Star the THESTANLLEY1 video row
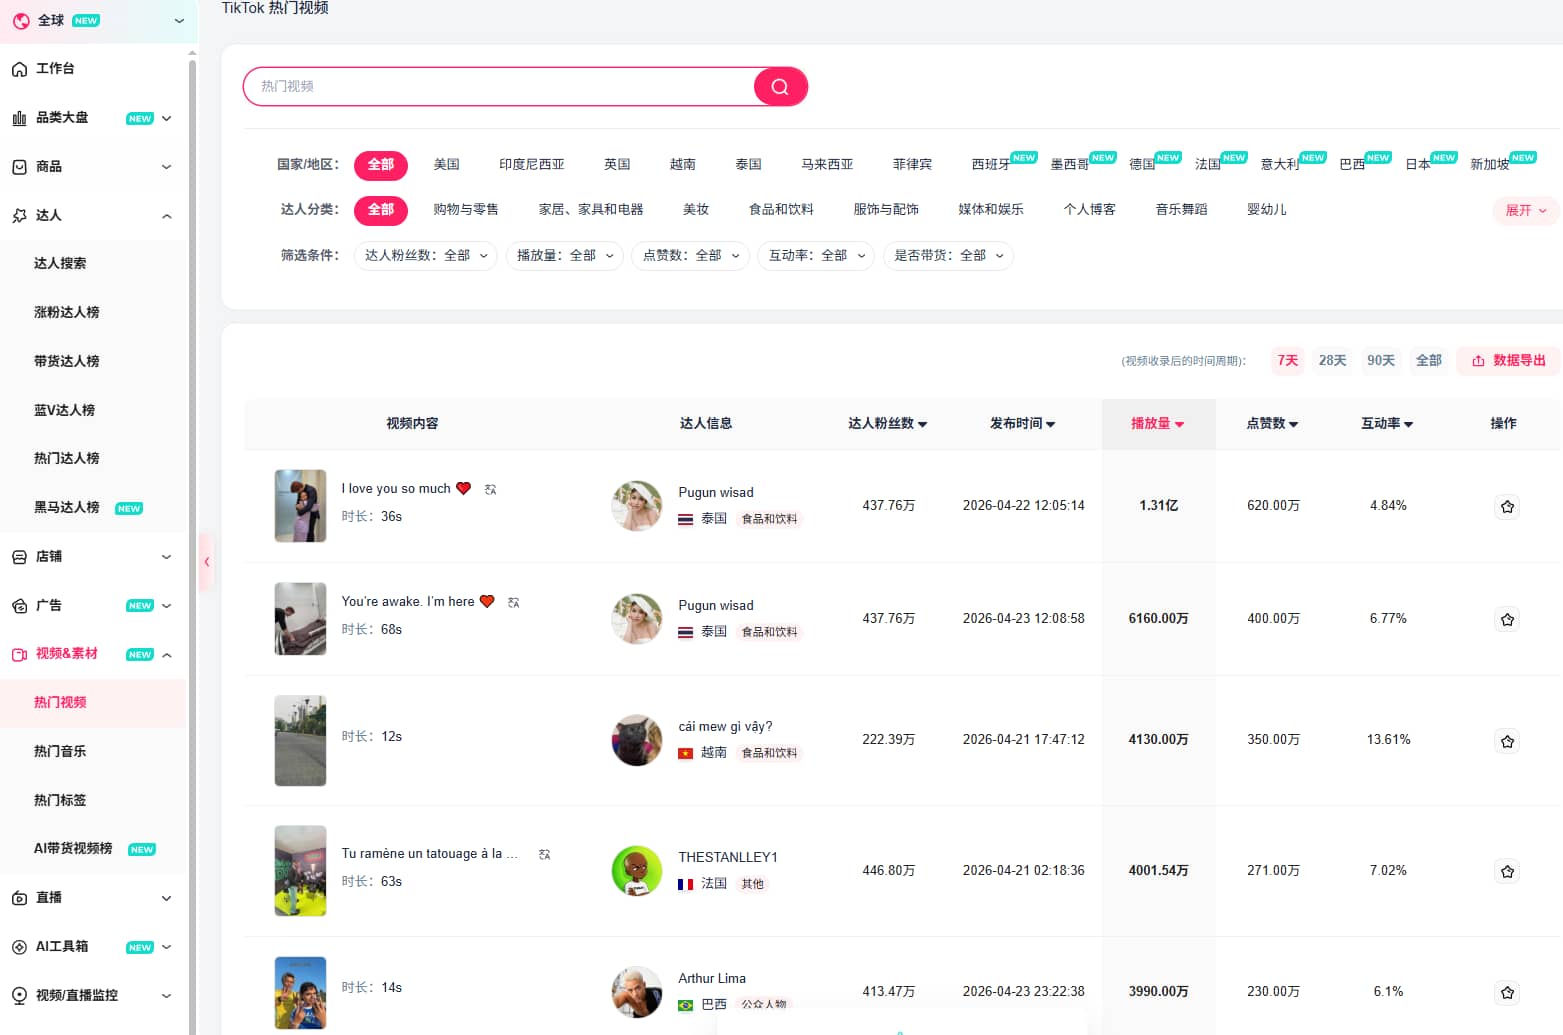Viewport: 1563px width, 1035px height. click(1507, 871)
